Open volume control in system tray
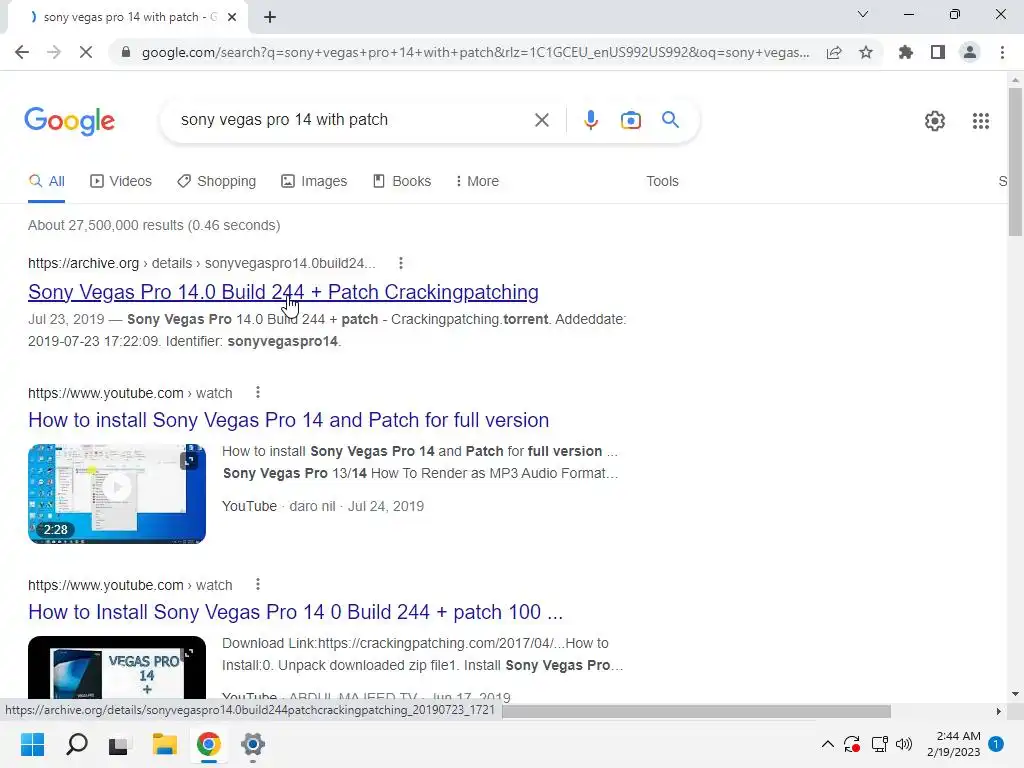This screenshot has width=1024, height=768. click(x=904, y=744)
